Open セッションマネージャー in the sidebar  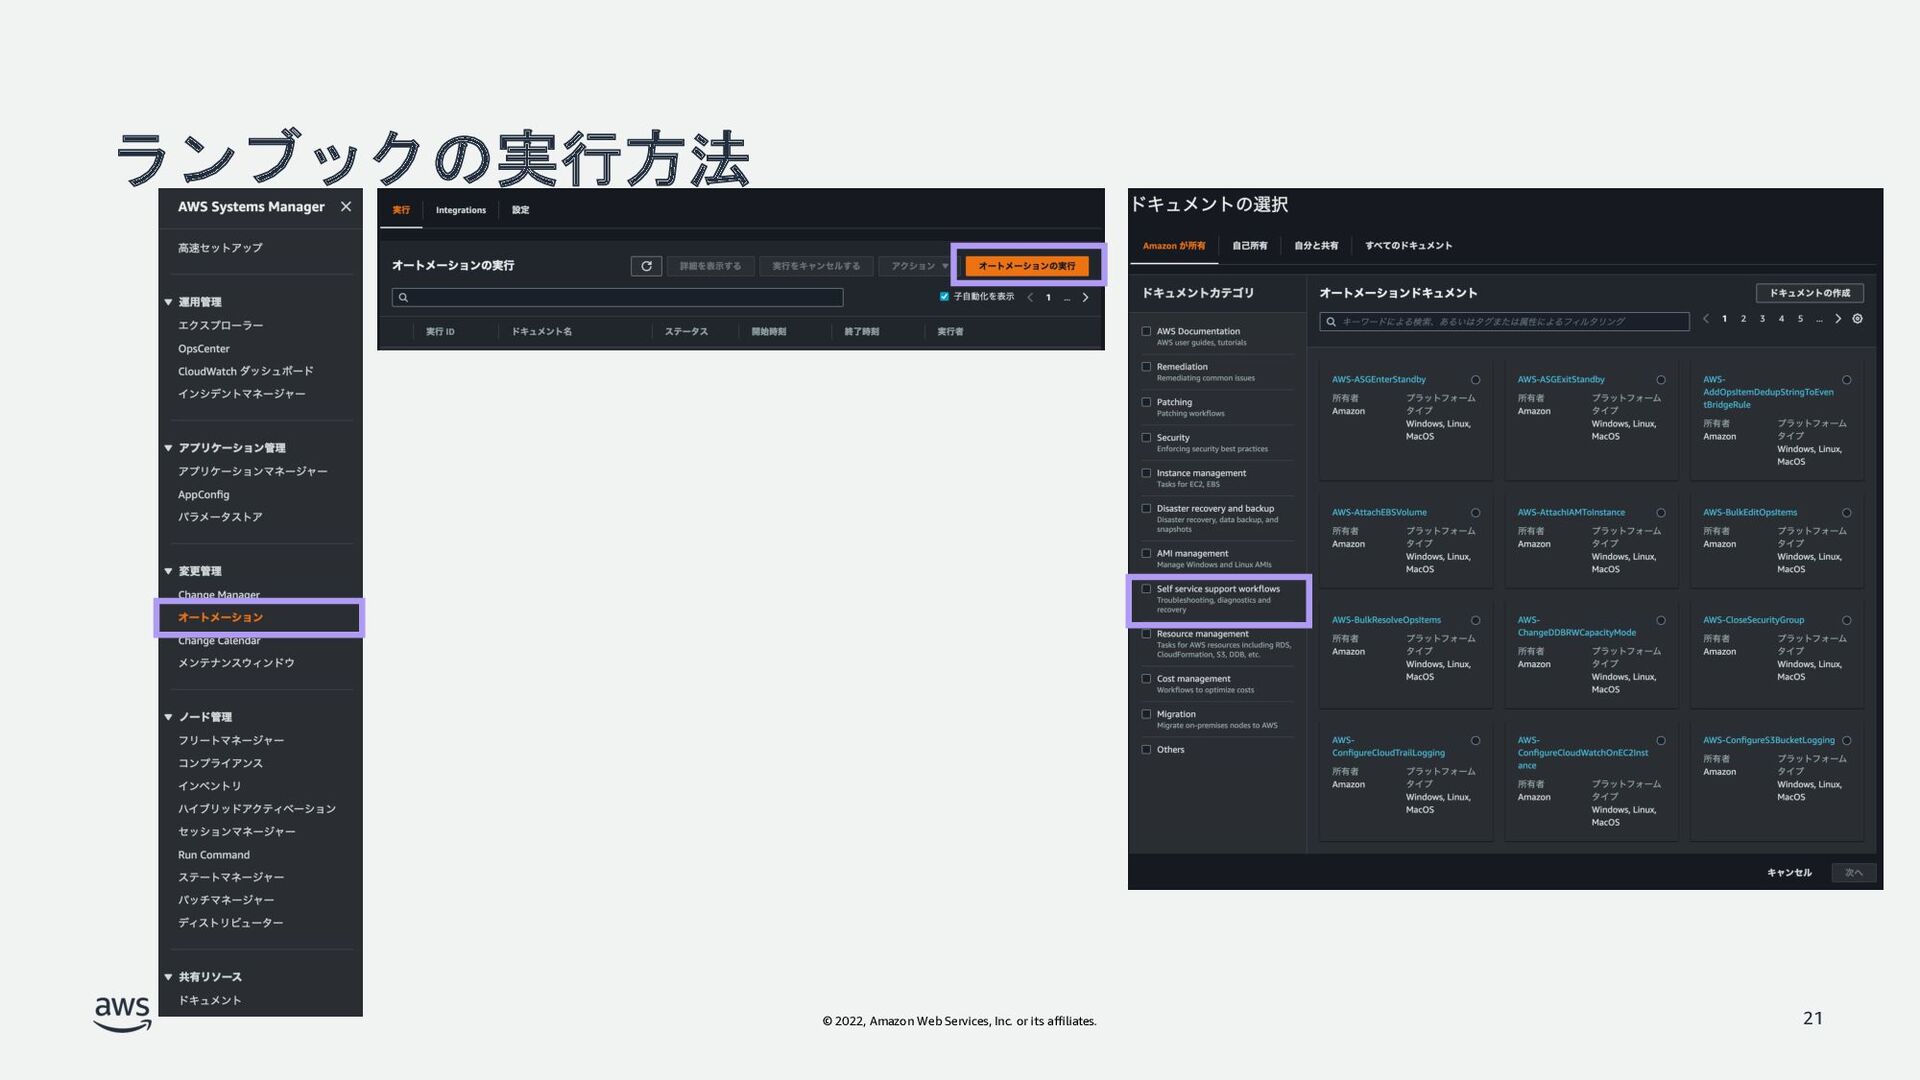tap(236, 832)
